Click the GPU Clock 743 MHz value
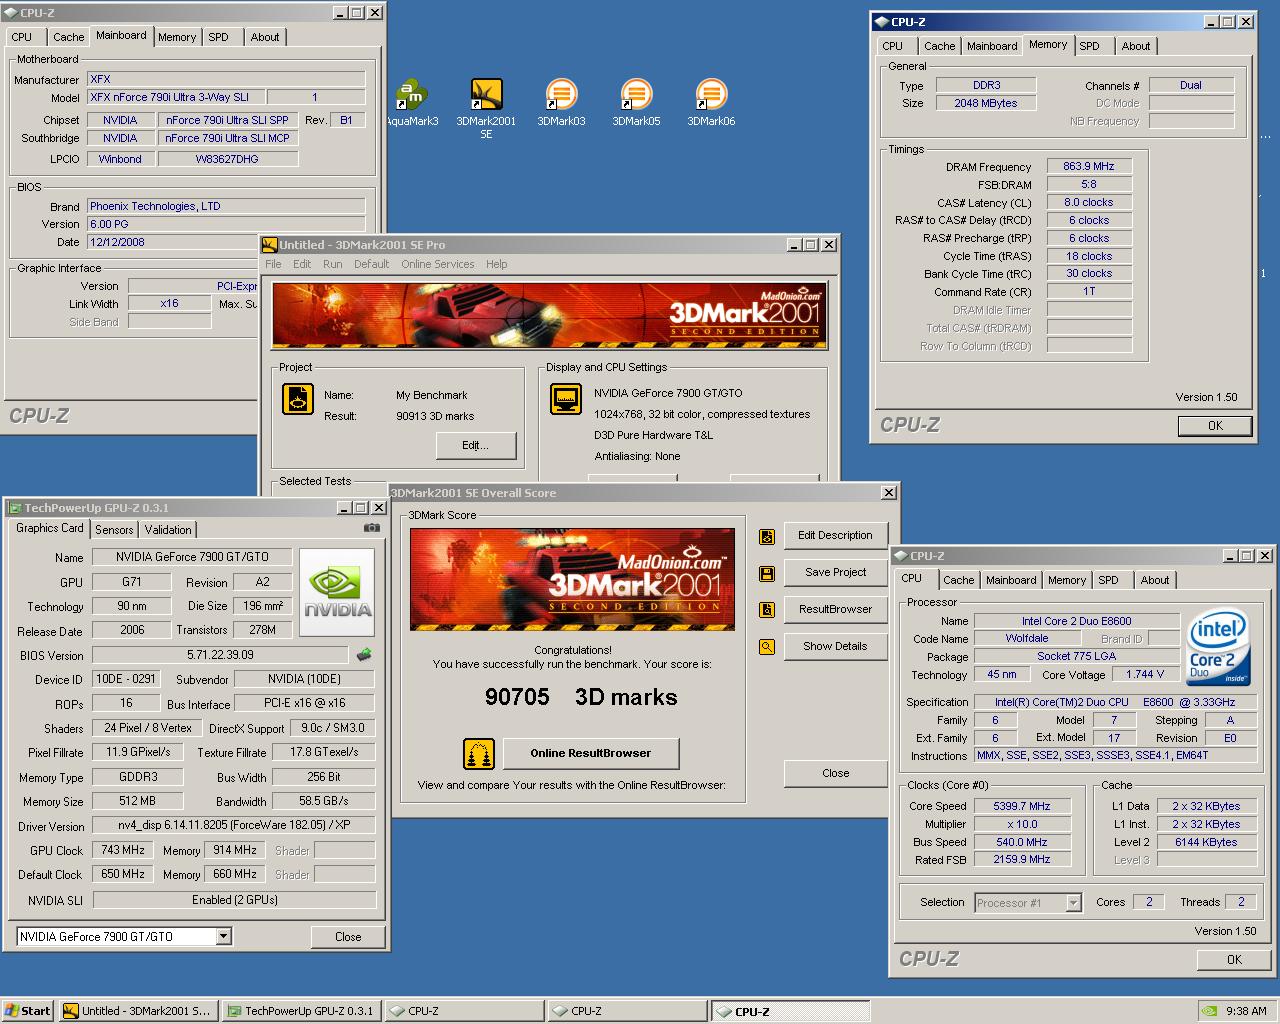Viewport: 1280px width, 1024px height. pyautogui.click(x=123, y=850)
